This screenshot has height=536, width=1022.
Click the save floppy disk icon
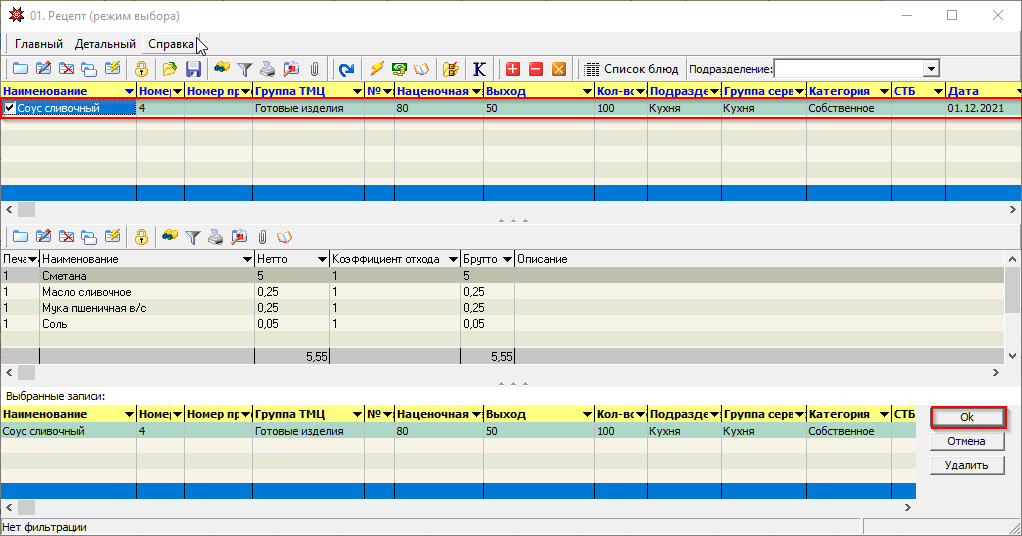(x=193, y=69)
